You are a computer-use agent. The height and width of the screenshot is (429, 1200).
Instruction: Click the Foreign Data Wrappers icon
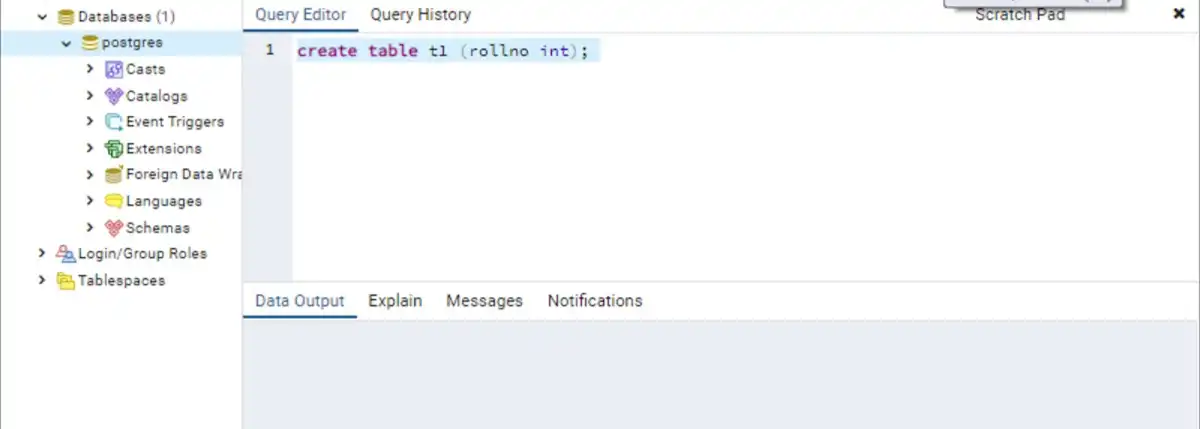(x=114, y=174)
